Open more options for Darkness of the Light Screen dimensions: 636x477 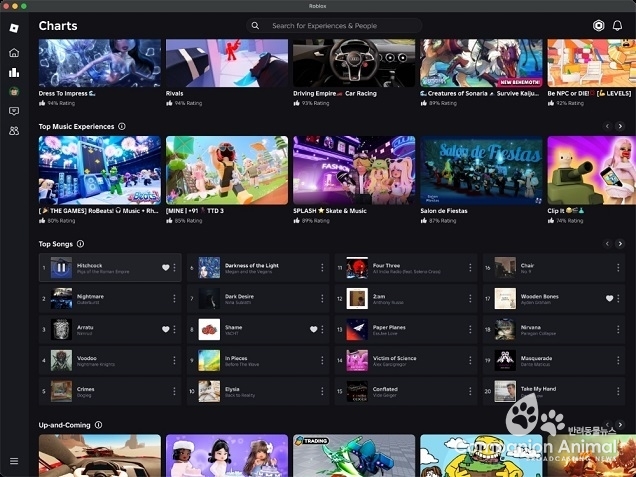(322, 267)
